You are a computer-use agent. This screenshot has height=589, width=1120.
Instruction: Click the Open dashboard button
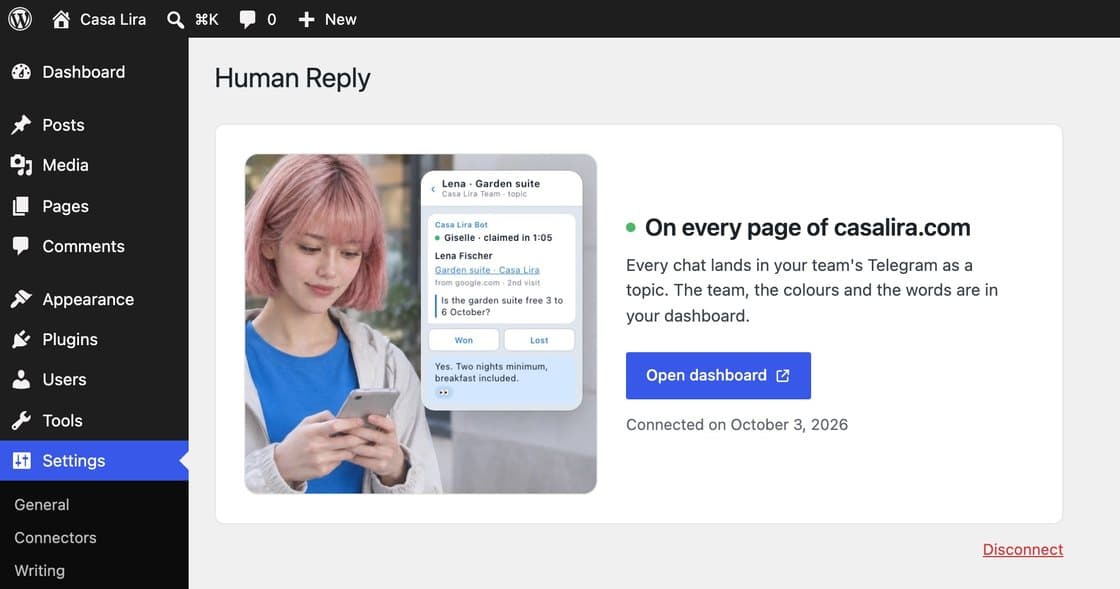(x=718, y=376)
